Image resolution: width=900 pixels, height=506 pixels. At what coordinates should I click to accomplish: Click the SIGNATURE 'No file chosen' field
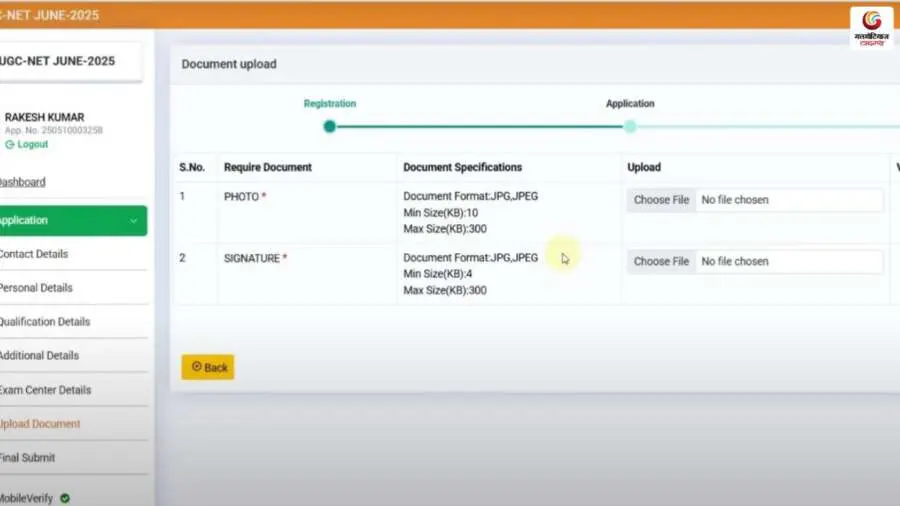(x=789, y=262)
